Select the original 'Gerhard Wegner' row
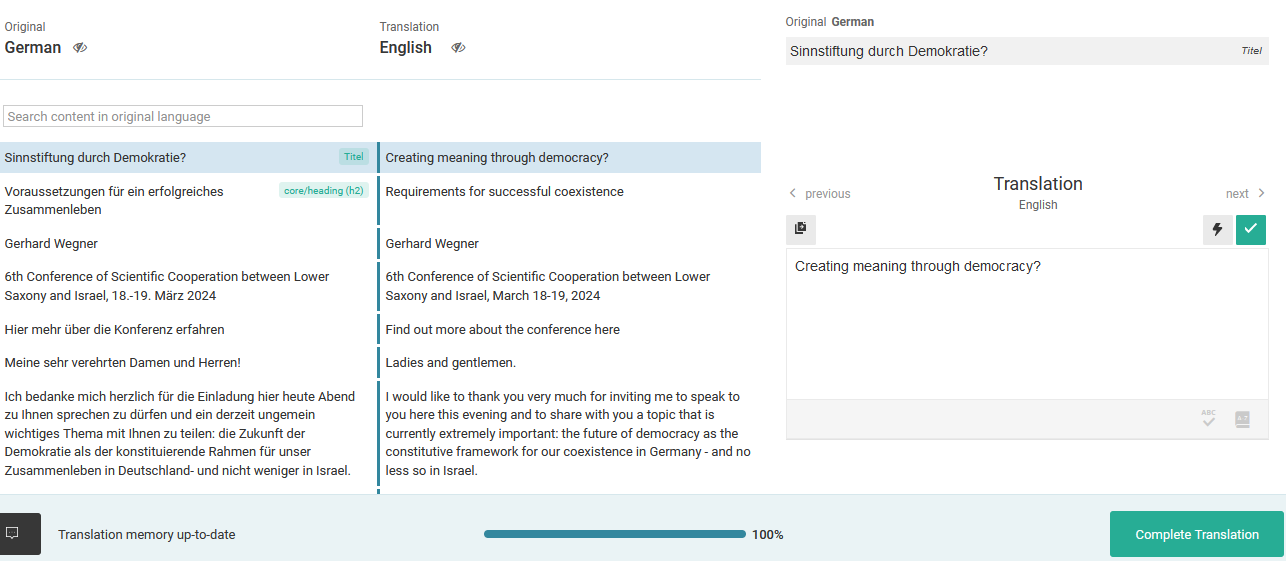Screen dimensions: 1286x561 (52, 244)
